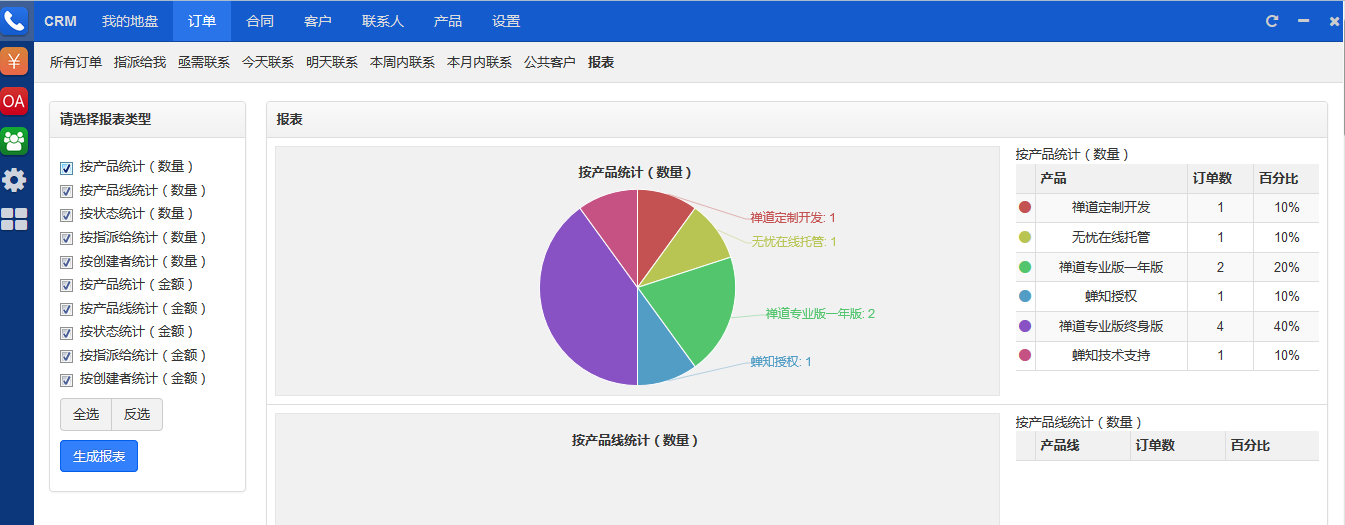1345x525 pixels.
Task: Open 产品 menu
Action: (448, 21)
